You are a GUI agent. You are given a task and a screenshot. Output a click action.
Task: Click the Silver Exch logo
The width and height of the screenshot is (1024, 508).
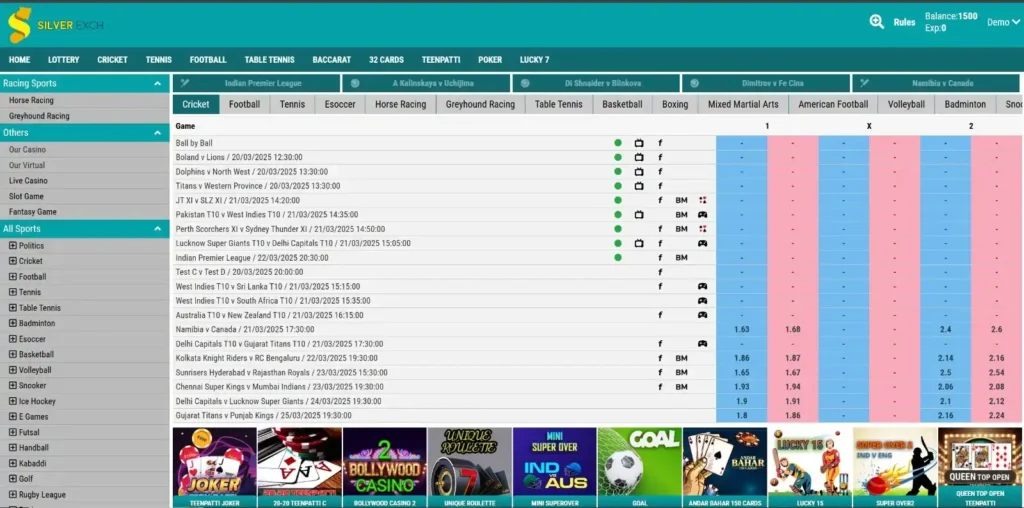click(x=55, y=25)
